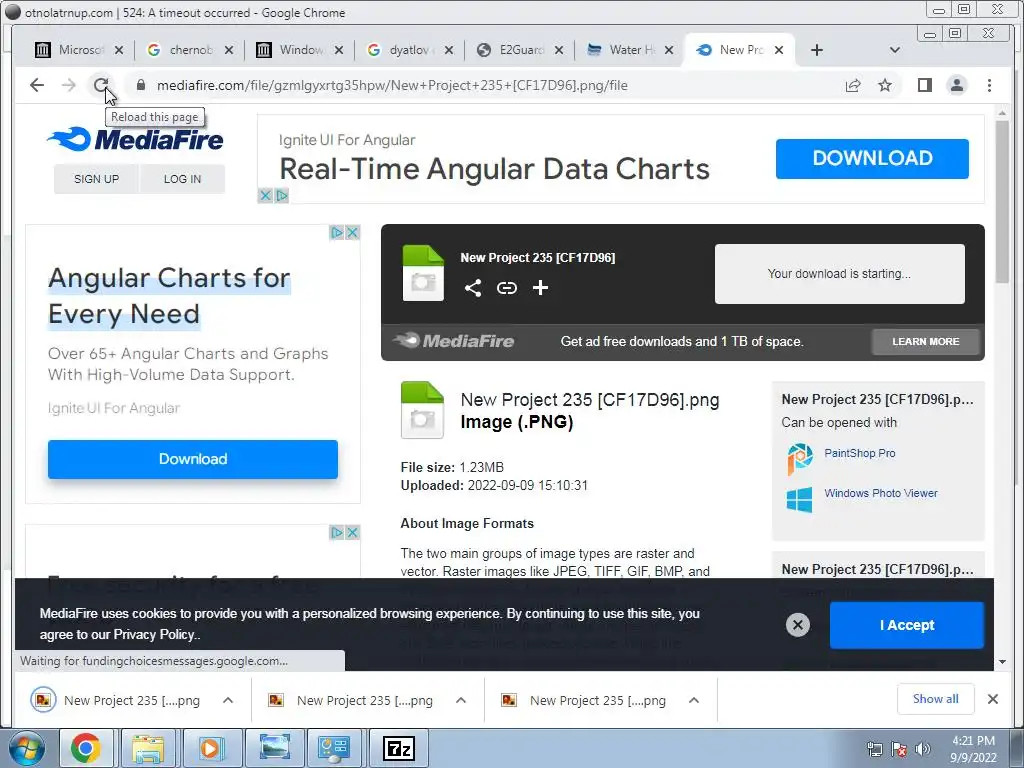Click the large DOWNLOAD ad button
The width and height of the screenshot is (1024, 768).
872,158
